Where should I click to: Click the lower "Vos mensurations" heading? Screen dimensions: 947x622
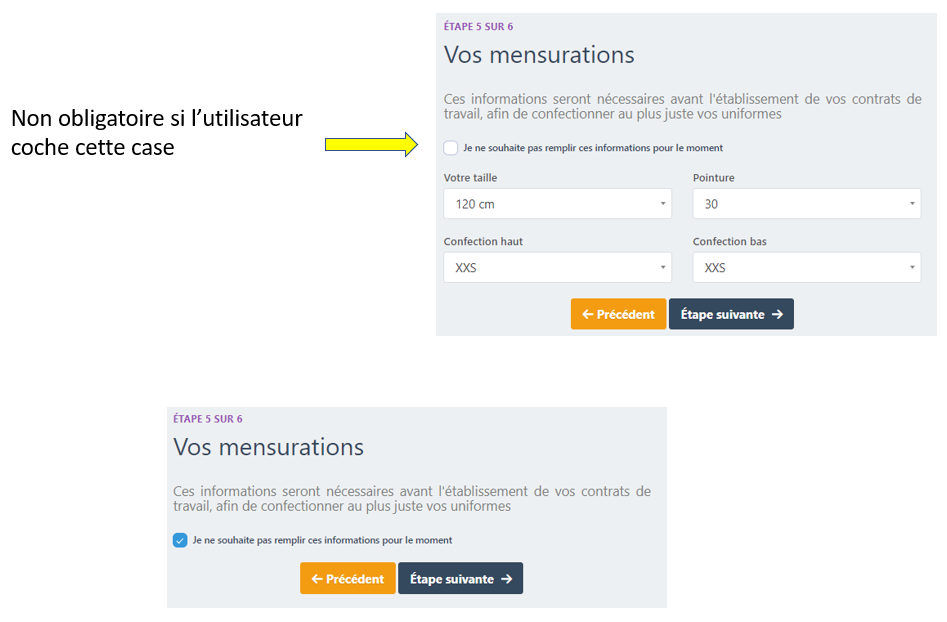pyautogui.click(x=268, y=447)
